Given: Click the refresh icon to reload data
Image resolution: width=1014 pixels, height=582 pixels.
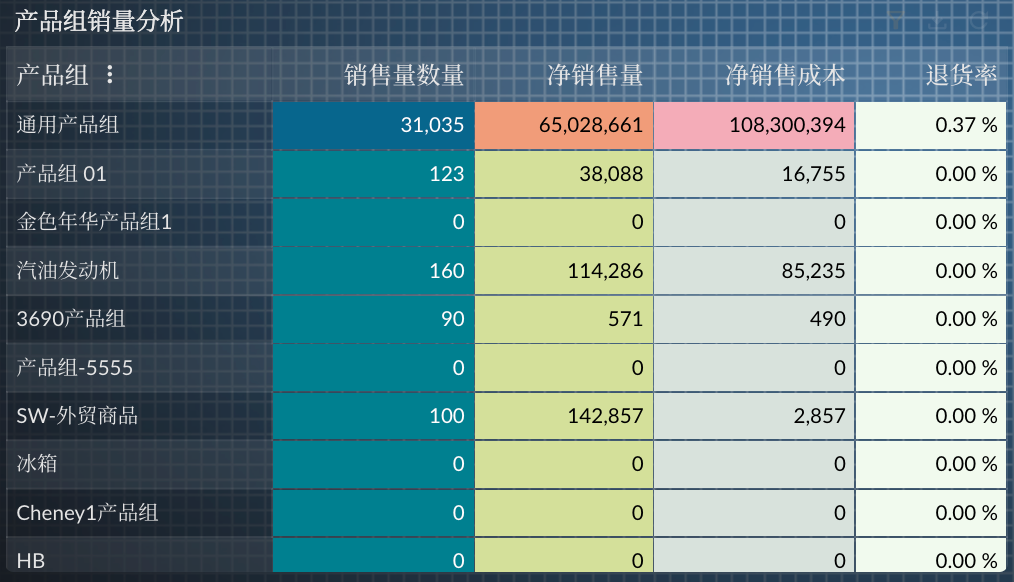Looking at the screenshot, I should pos(978,20).
